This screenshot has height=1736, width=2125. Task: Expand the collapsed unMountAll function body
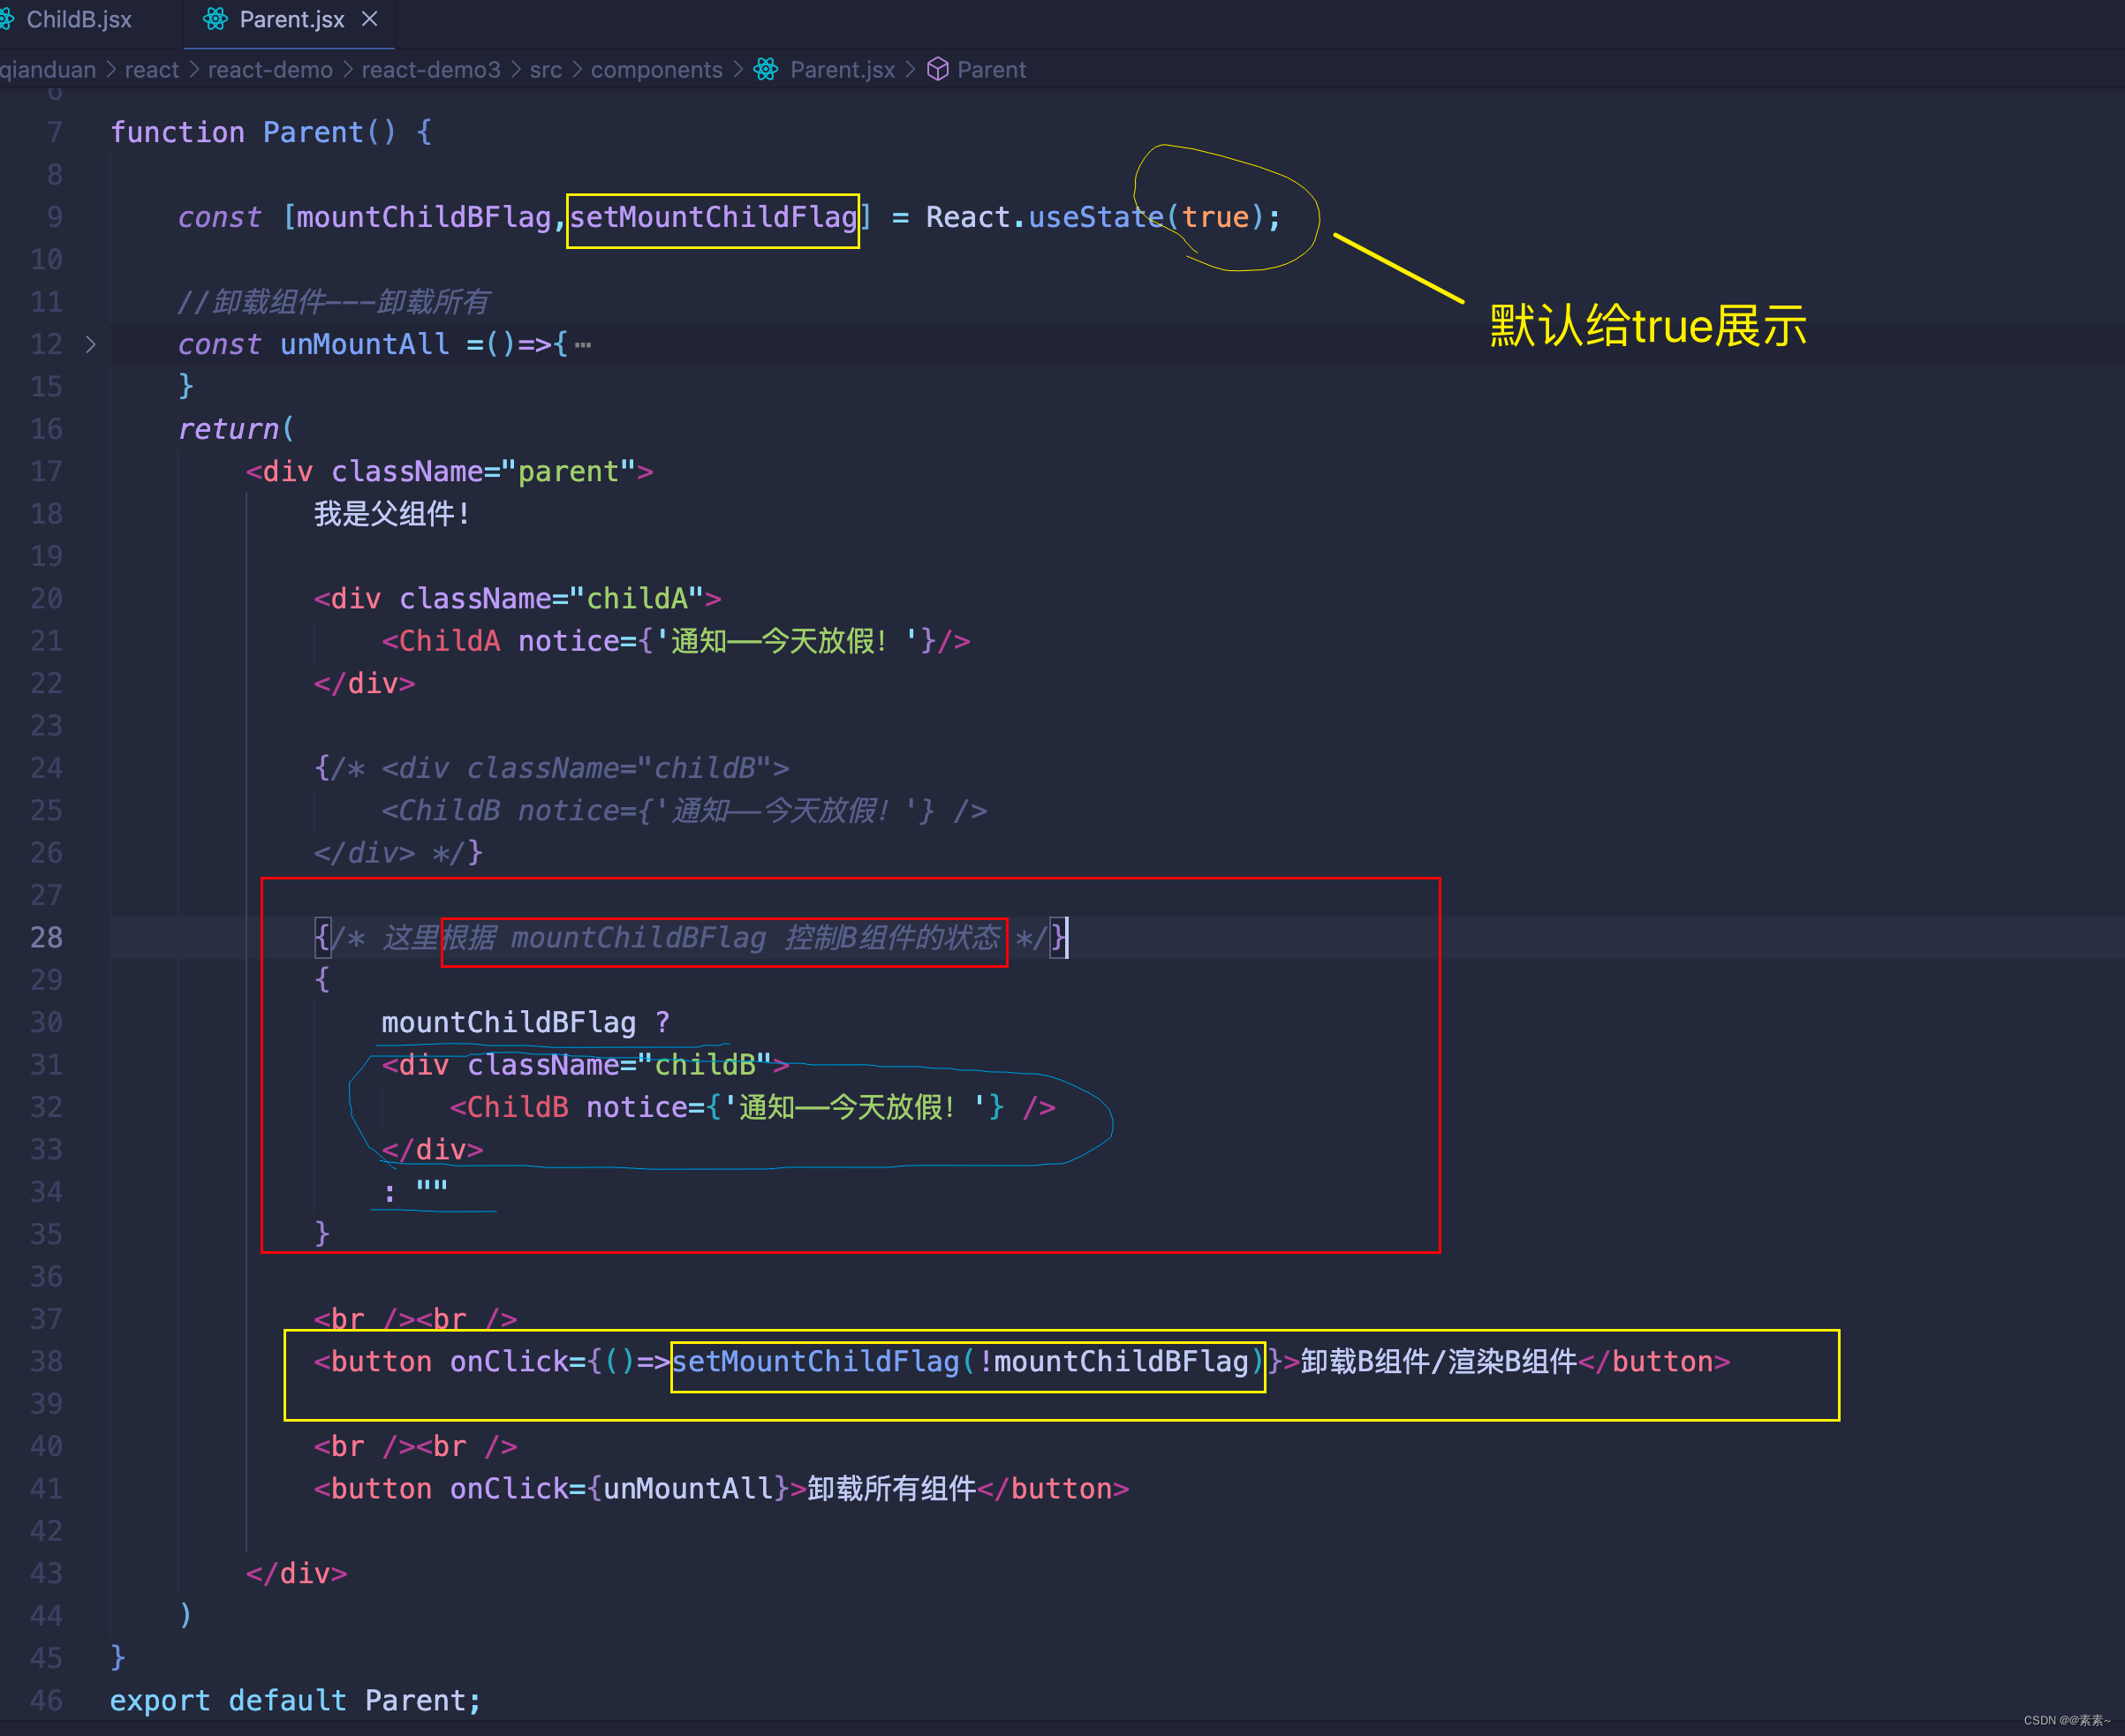(90, 344)
